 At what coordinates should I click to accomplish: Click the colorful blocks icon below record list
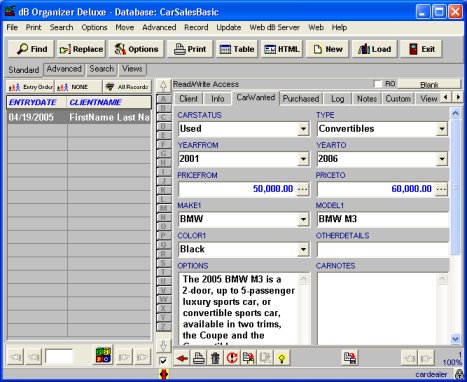coord(103,355)
